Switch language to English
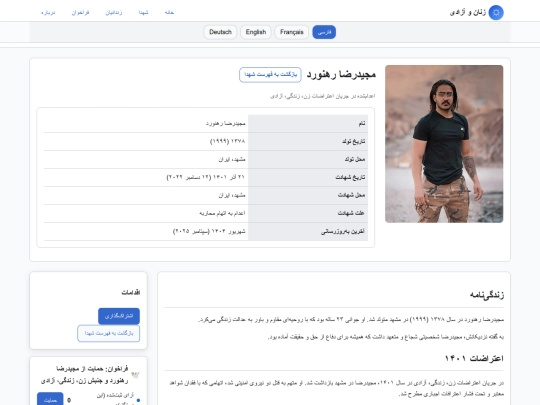540x405 pixels. tap(256, 32)
